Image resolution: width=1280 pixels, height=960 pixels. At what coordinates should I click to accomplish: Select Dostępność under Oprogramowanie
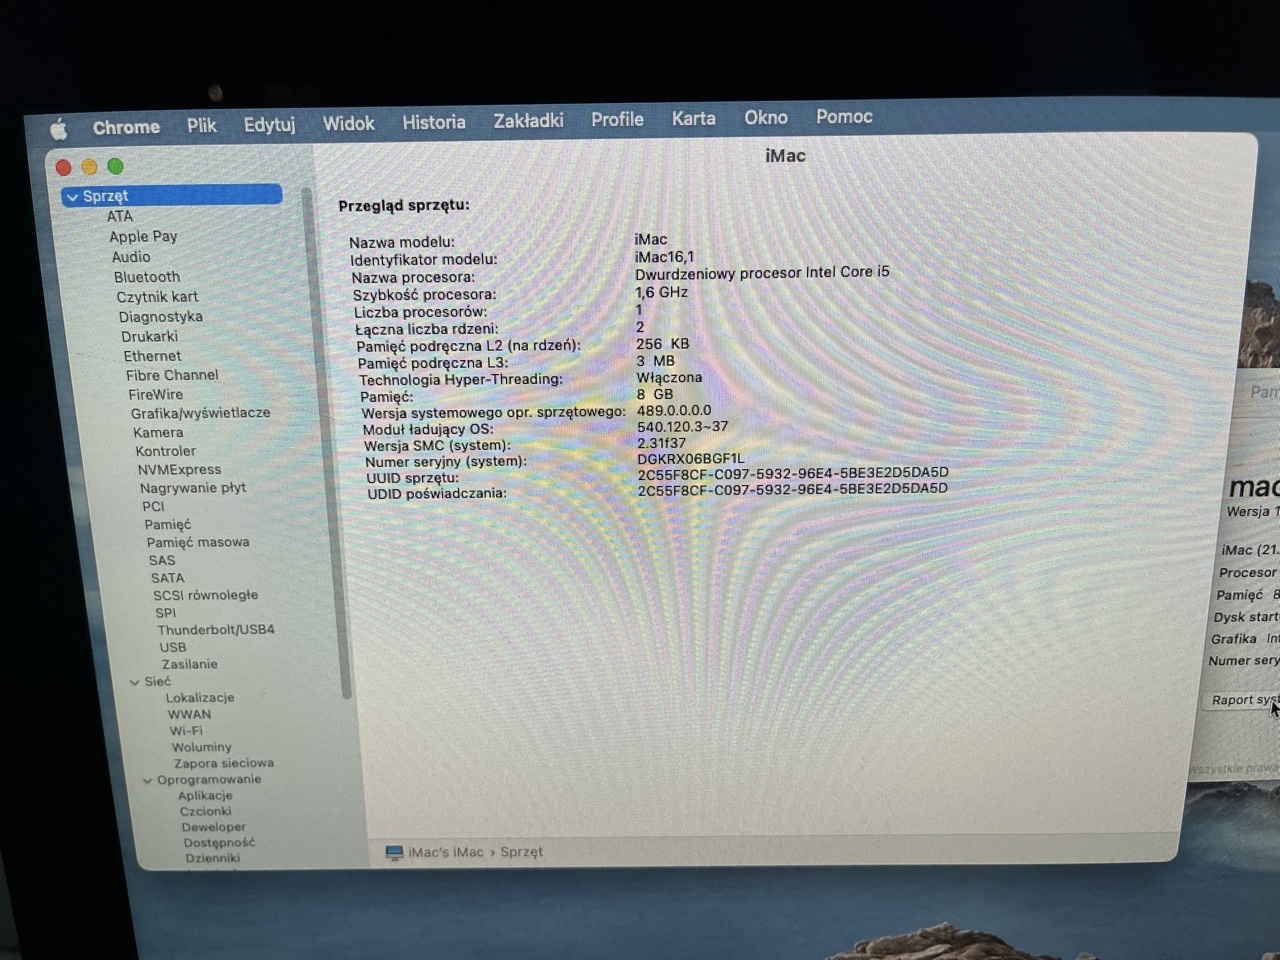click(x=219, y=842)
